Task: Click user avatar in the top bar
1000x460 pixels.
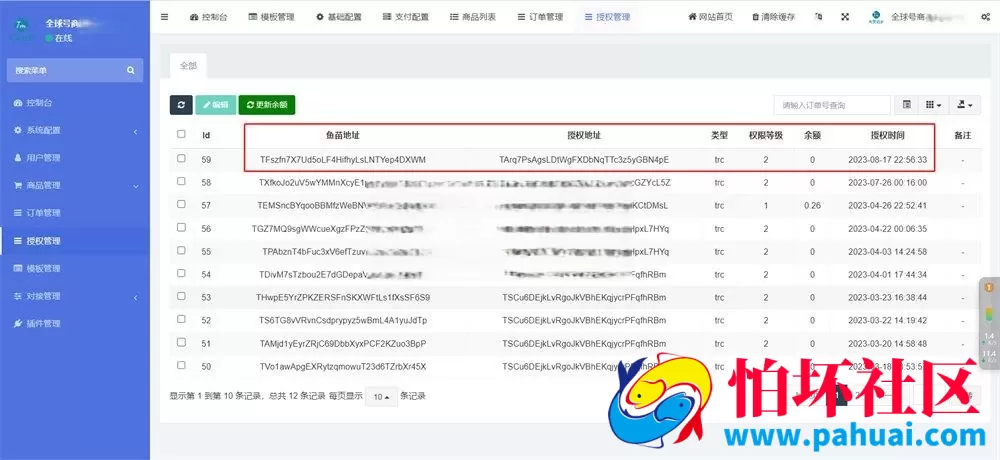Action: pyautogui.click(x=876, y=17)
